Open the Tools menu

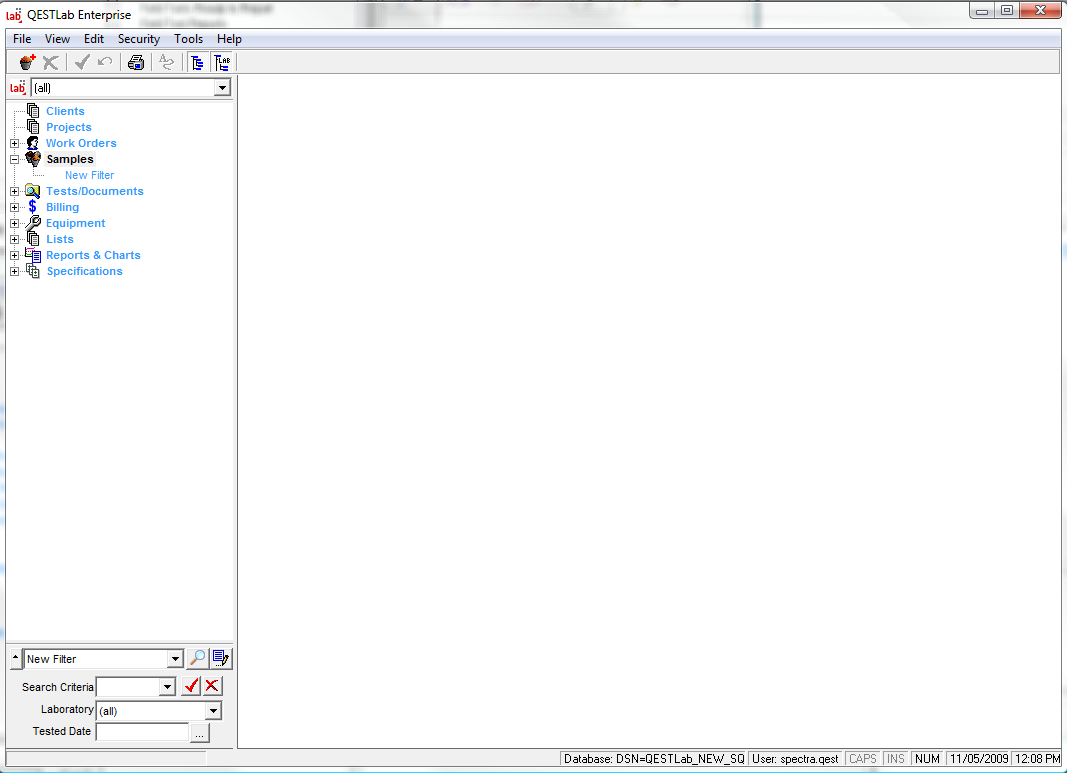point(188,39)
